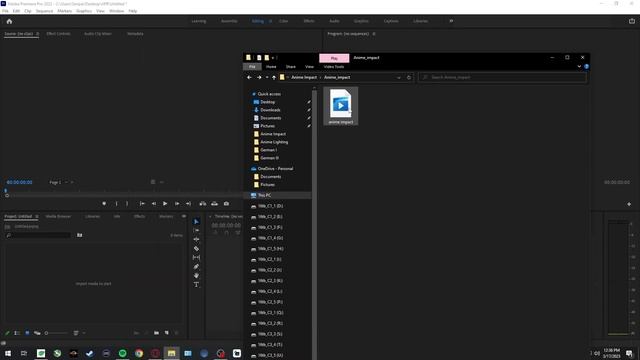Go back in File Explorer

tap(249, 78)
